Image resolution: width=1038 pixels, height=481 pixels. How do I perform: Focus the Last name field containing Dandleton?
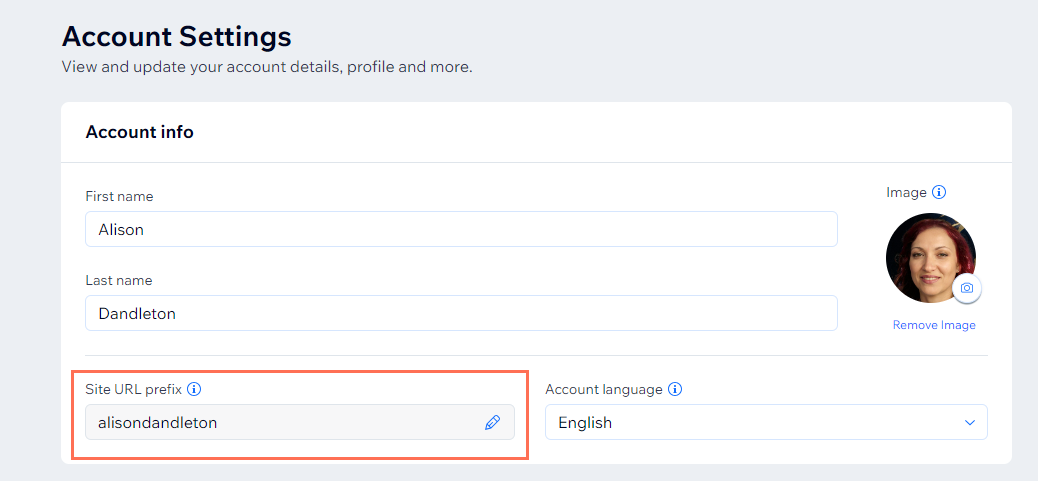click(461, 313)
